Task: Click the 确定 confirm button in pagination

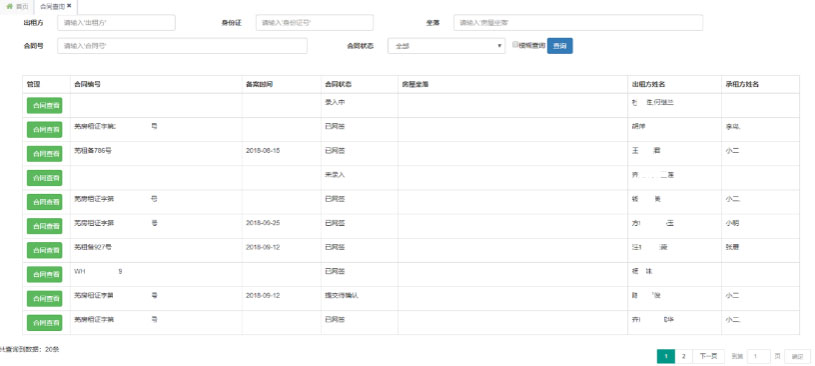Action: 797,356
